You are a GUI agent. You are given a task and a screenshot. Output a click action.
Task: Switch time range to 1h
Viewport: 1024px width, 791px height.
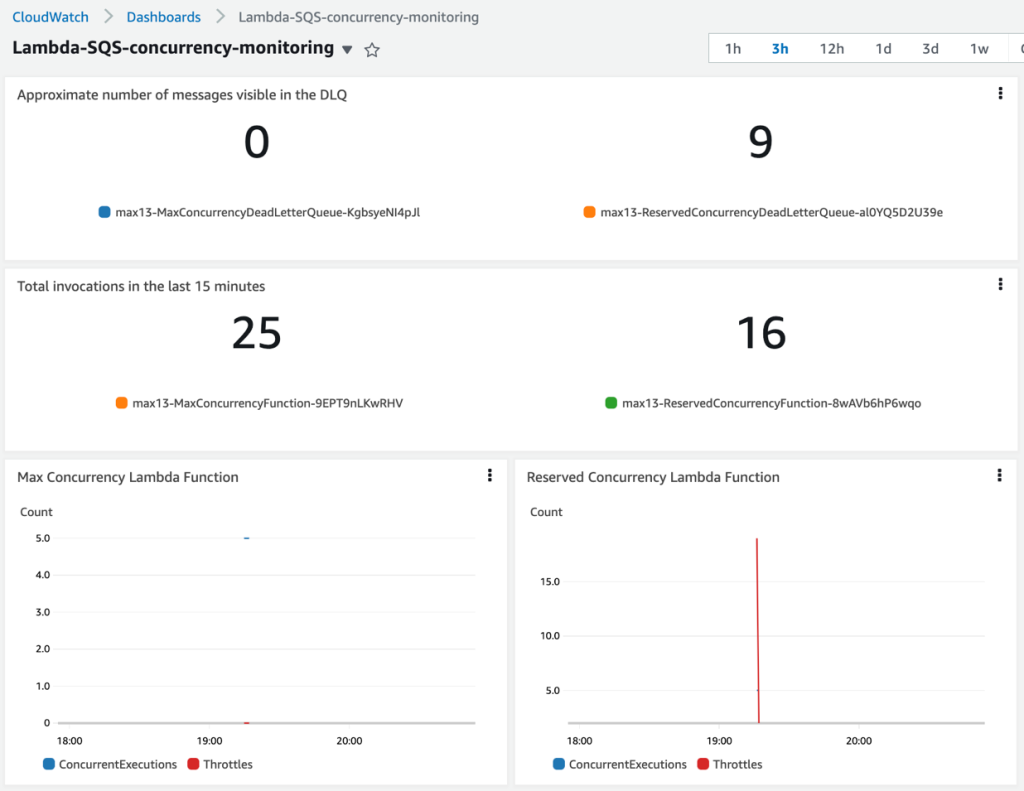coord(732,47)
